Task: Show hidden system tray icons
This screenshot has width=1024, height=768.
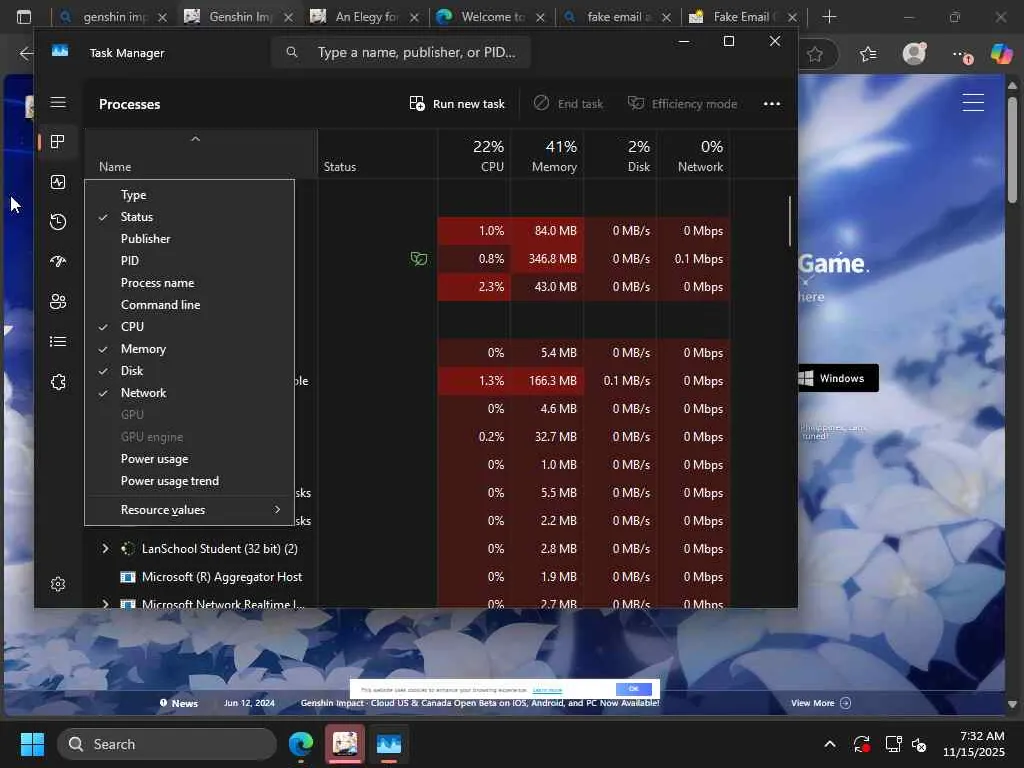Action: (x=829, y=744)
